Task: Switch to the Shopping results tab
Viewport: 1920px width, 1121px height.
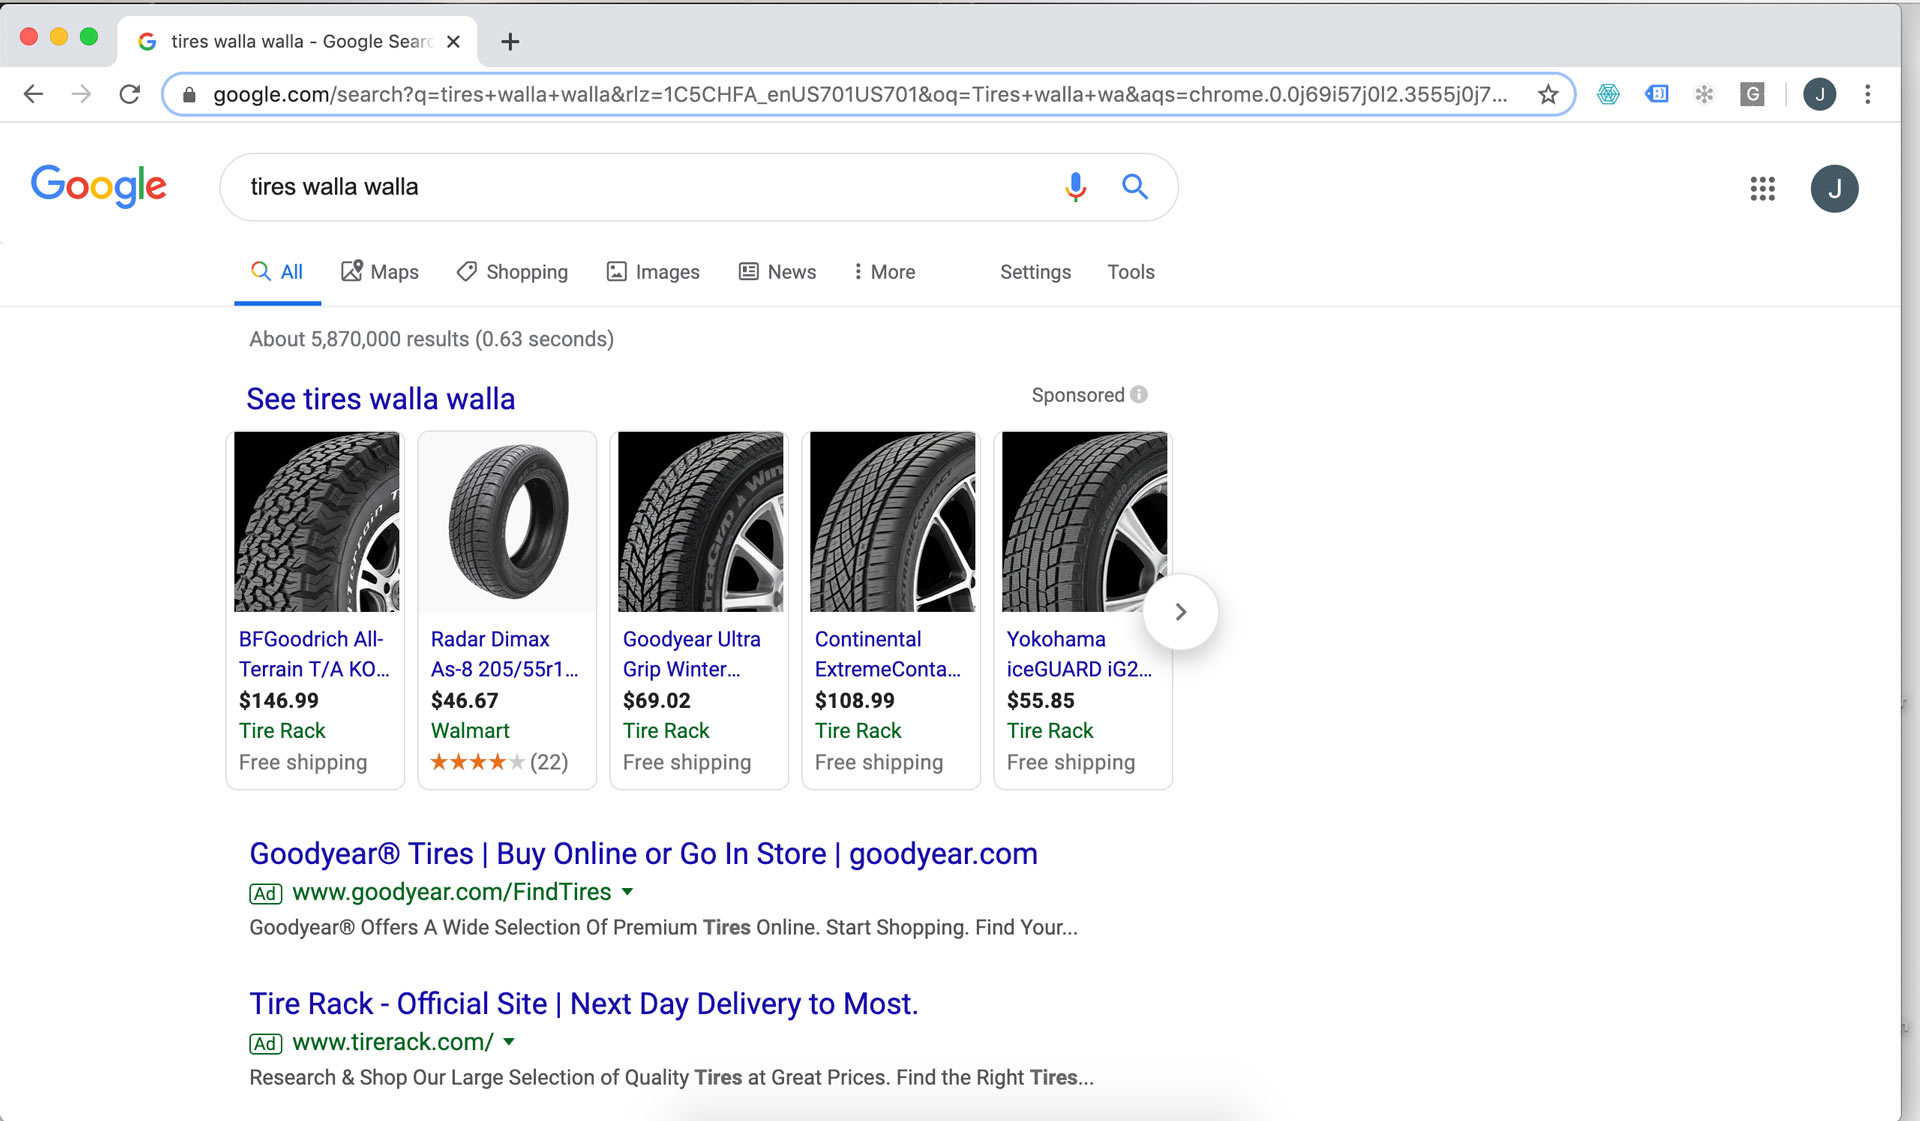Action: tap(512, 271)
